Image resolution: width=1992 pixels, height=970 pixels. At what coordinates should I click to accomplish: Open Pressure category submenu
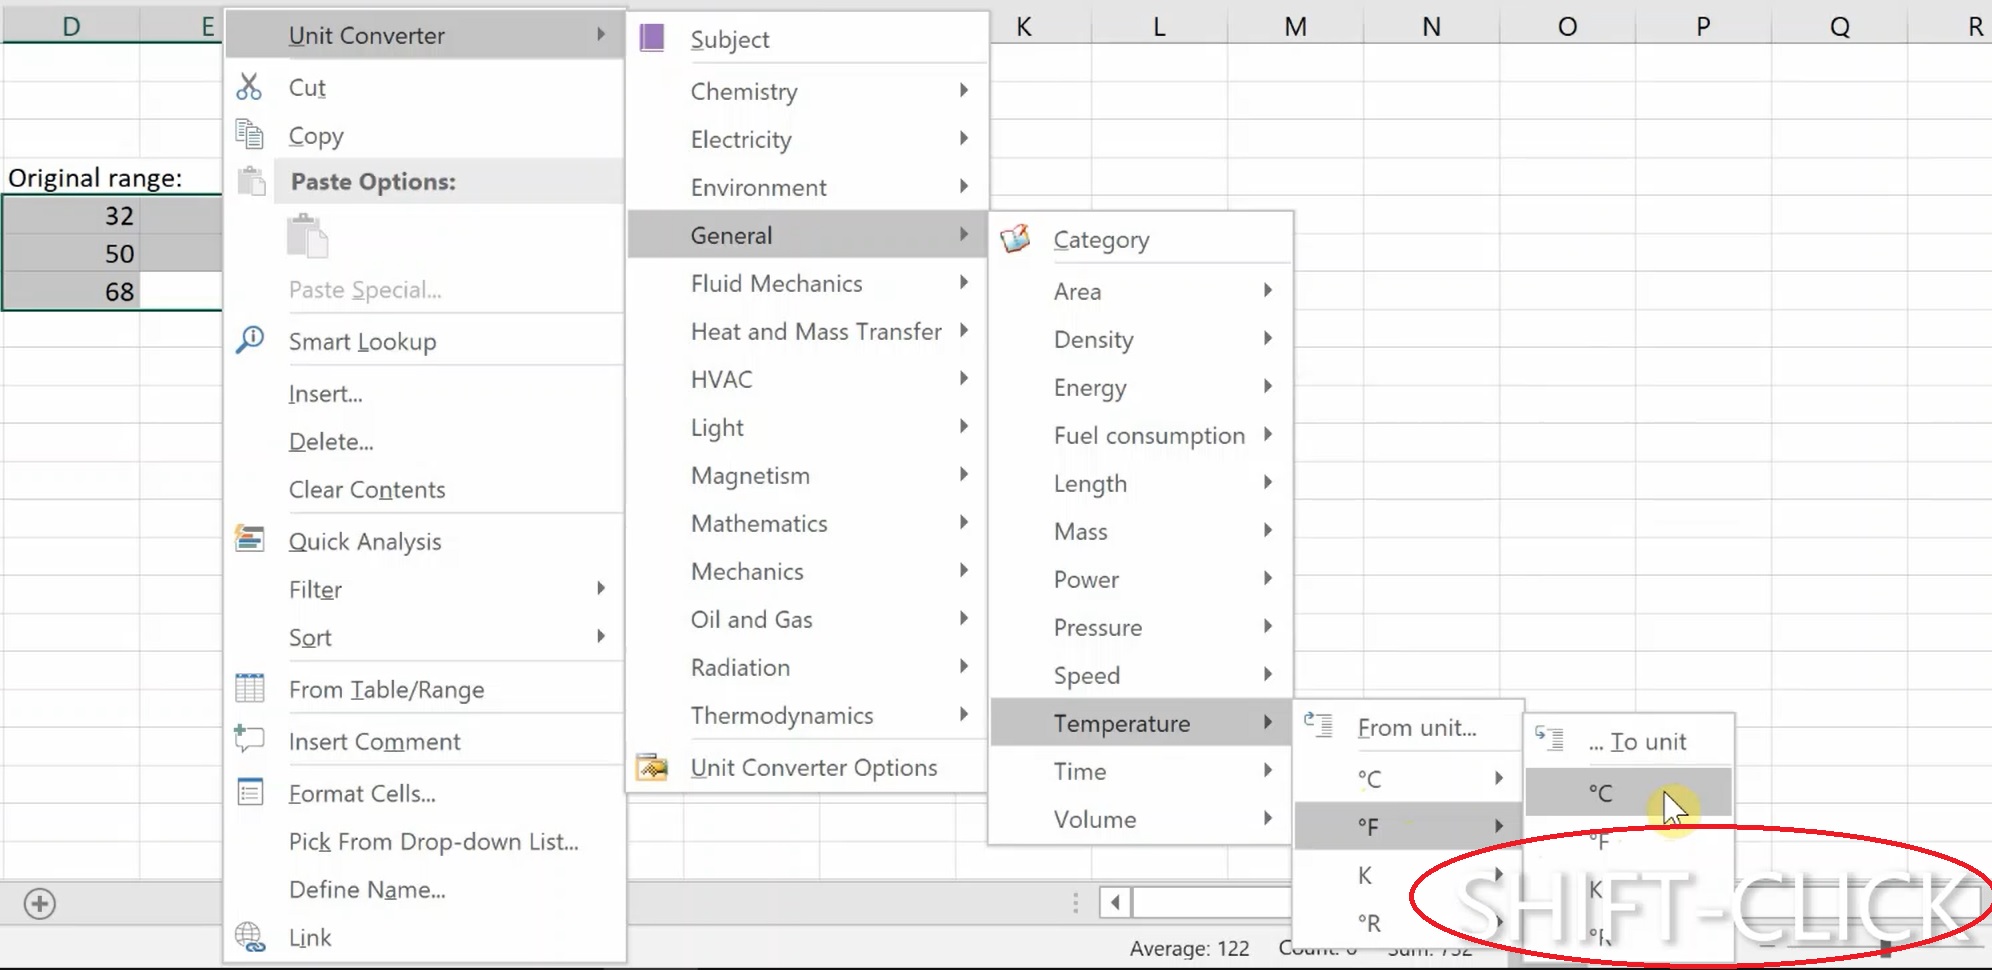coord(1098,627)
